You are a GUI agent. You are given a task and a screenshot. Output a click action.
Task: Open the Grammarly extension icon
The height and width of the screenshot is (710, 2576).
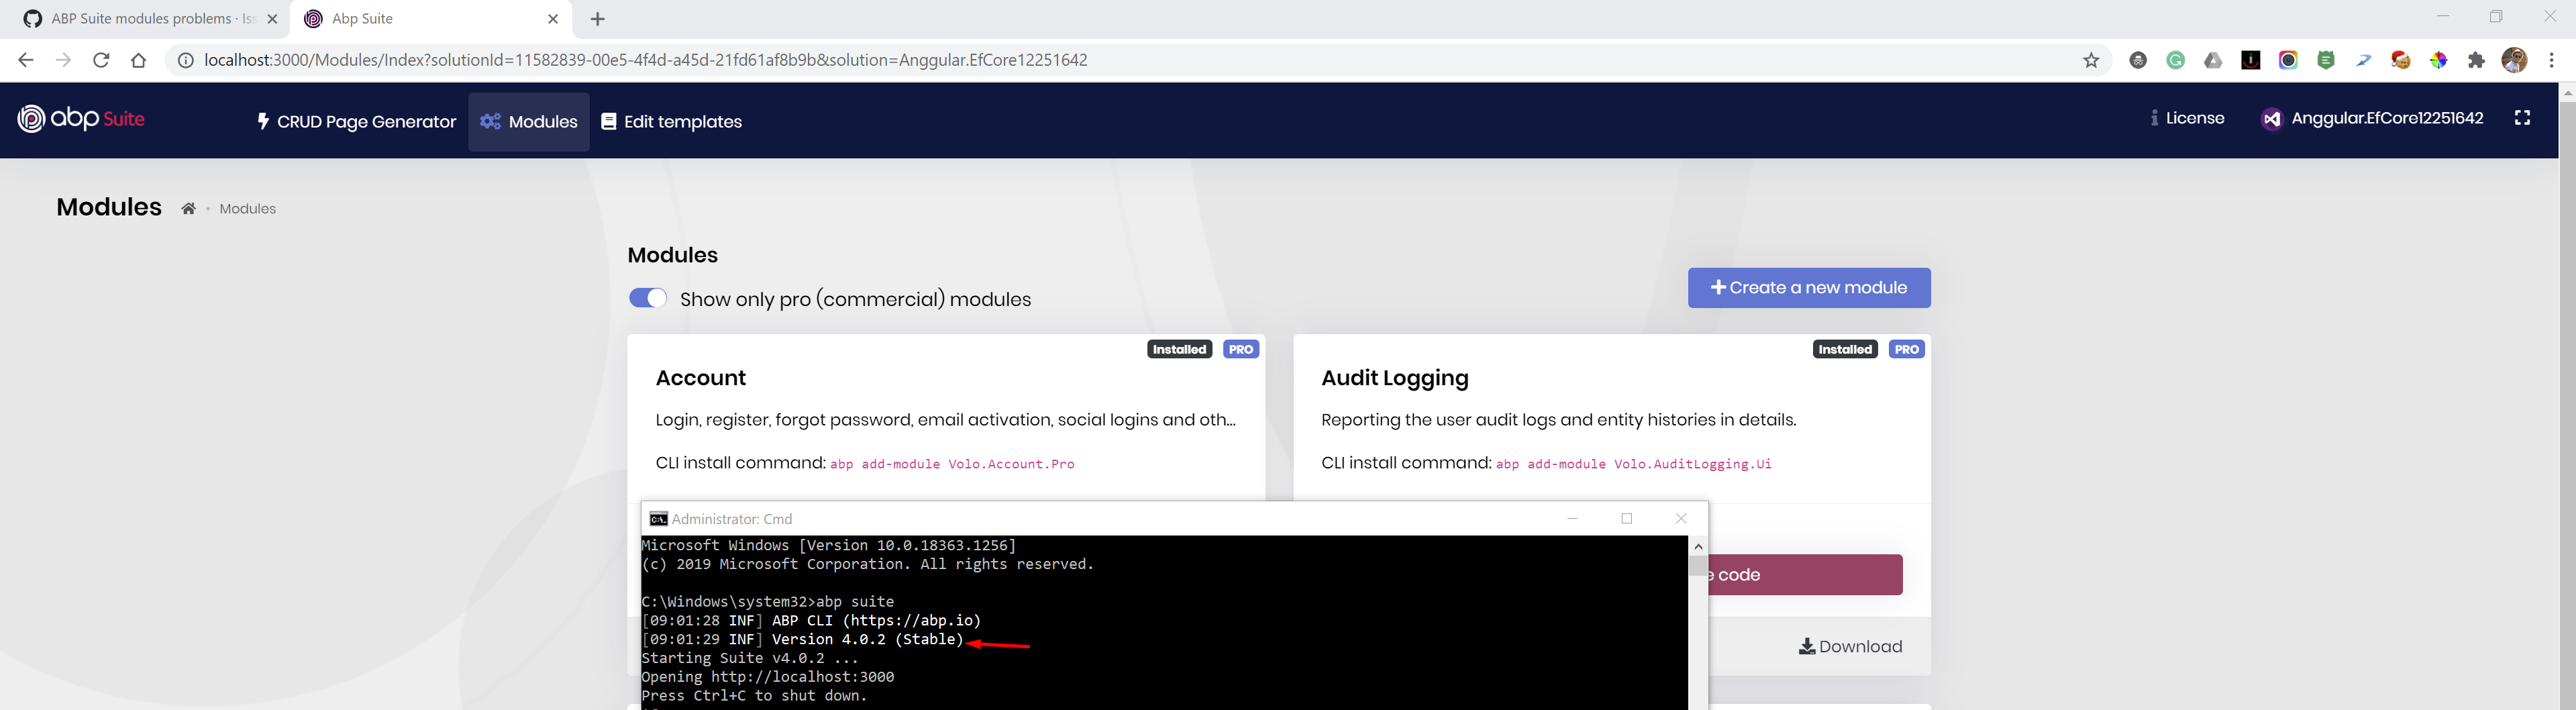click(x=2176, y=60)
